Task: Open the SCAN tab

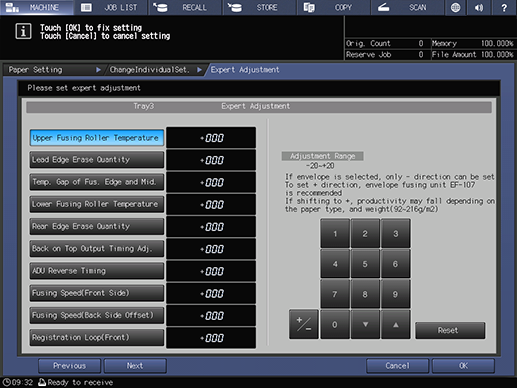Action: tap(408, 7)
